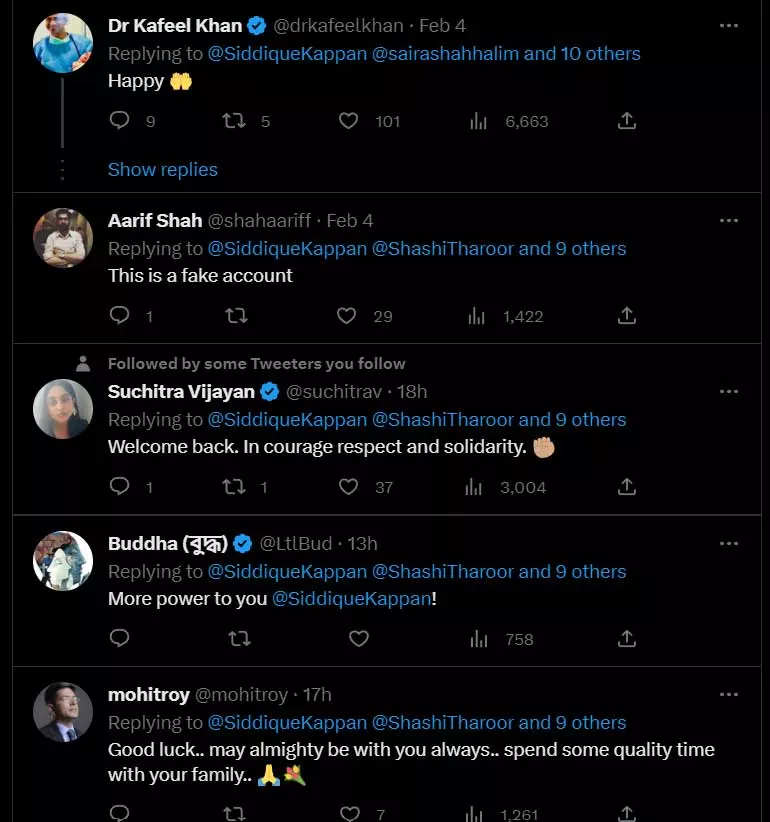Screen dimensions: 770x822
Task: Open more menu for mohitroy's tweet
Action: click(x=728, y=694)
